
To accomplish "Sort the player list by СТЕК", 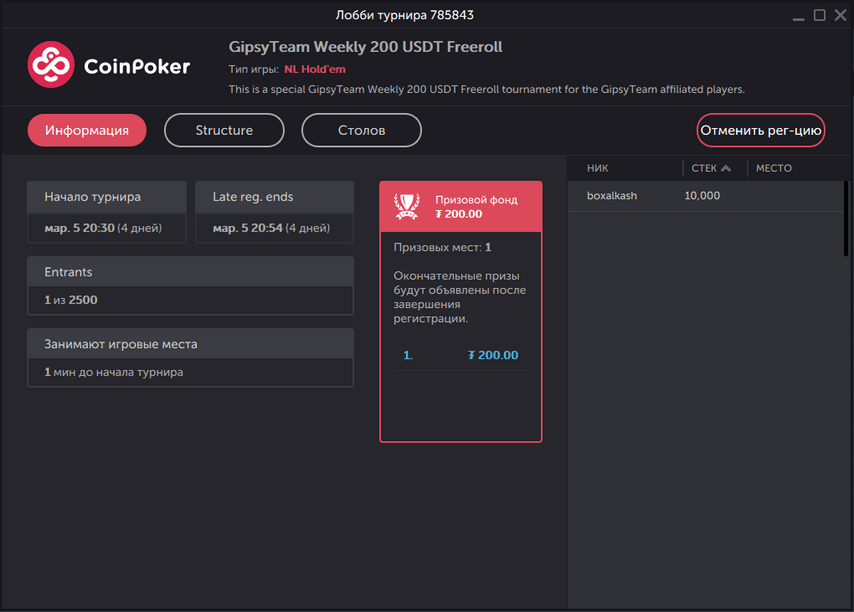I will point(704,168).
